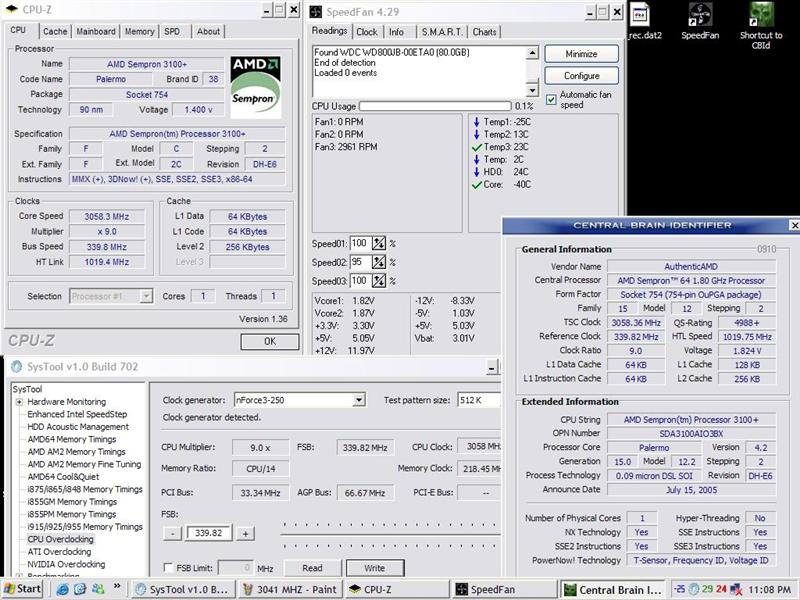Click the AMD Sempron logo in CPU-Z
This screenshot has width=800, height=600.
coord(255,87)
